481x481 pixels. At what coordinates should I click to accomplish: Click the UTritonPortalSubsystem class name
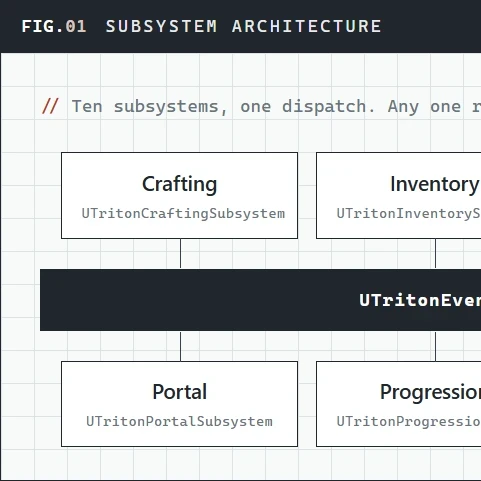point(179,422)
